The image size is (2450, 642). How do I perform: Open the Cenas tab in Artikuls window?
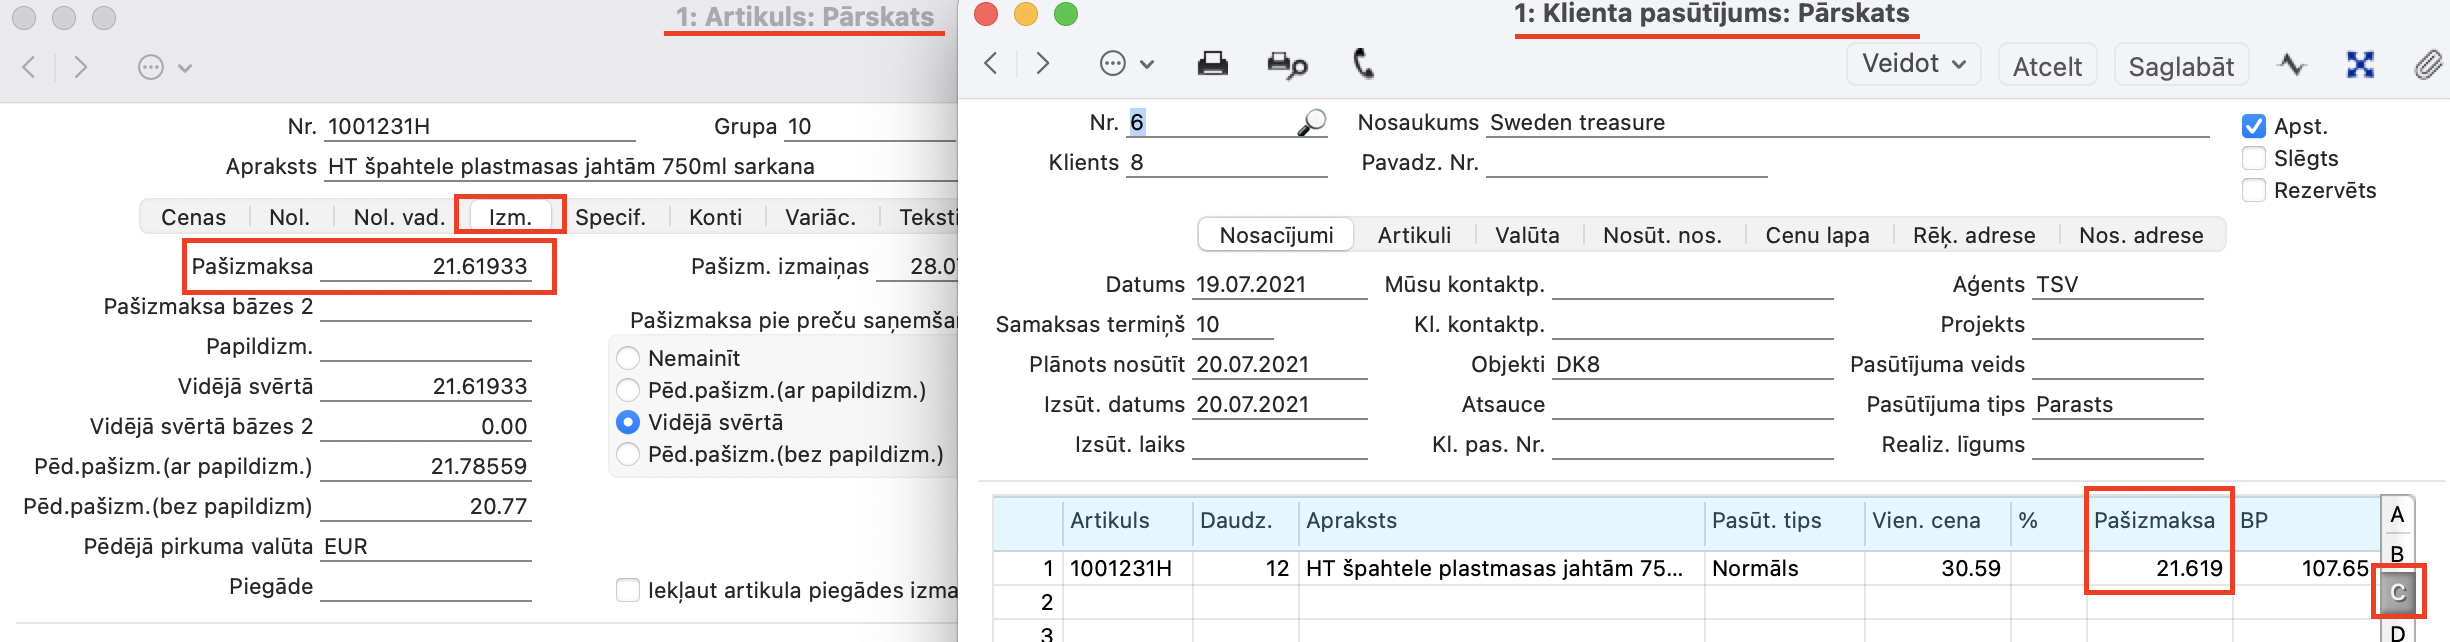[x=193, y=218]
